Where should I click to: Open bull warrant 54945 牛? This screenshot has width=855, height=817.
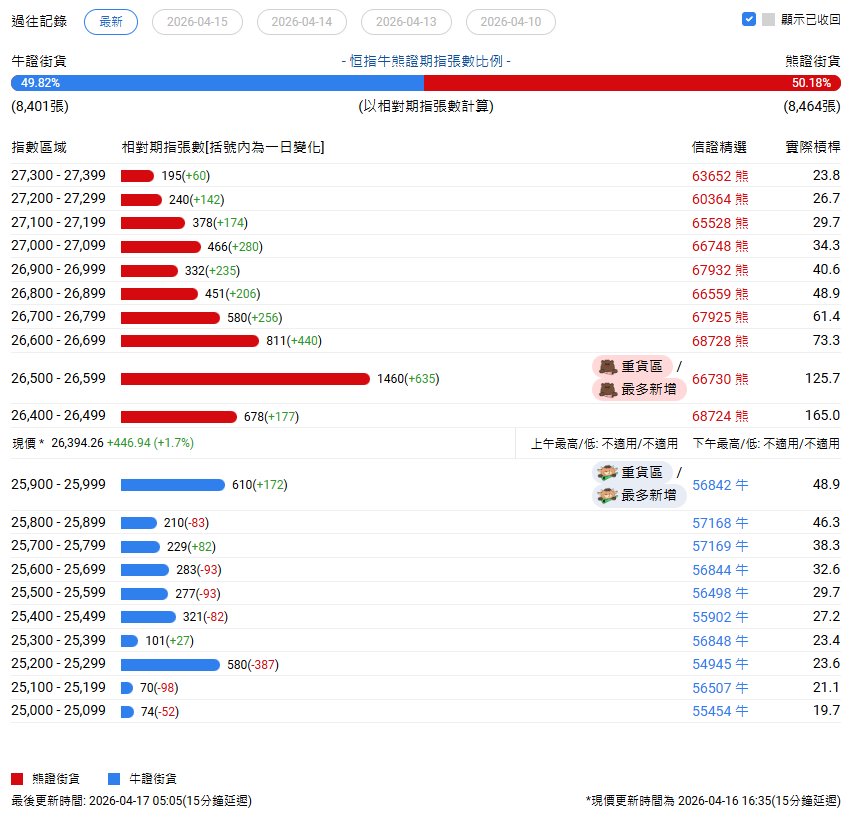(x=720, y=664)
